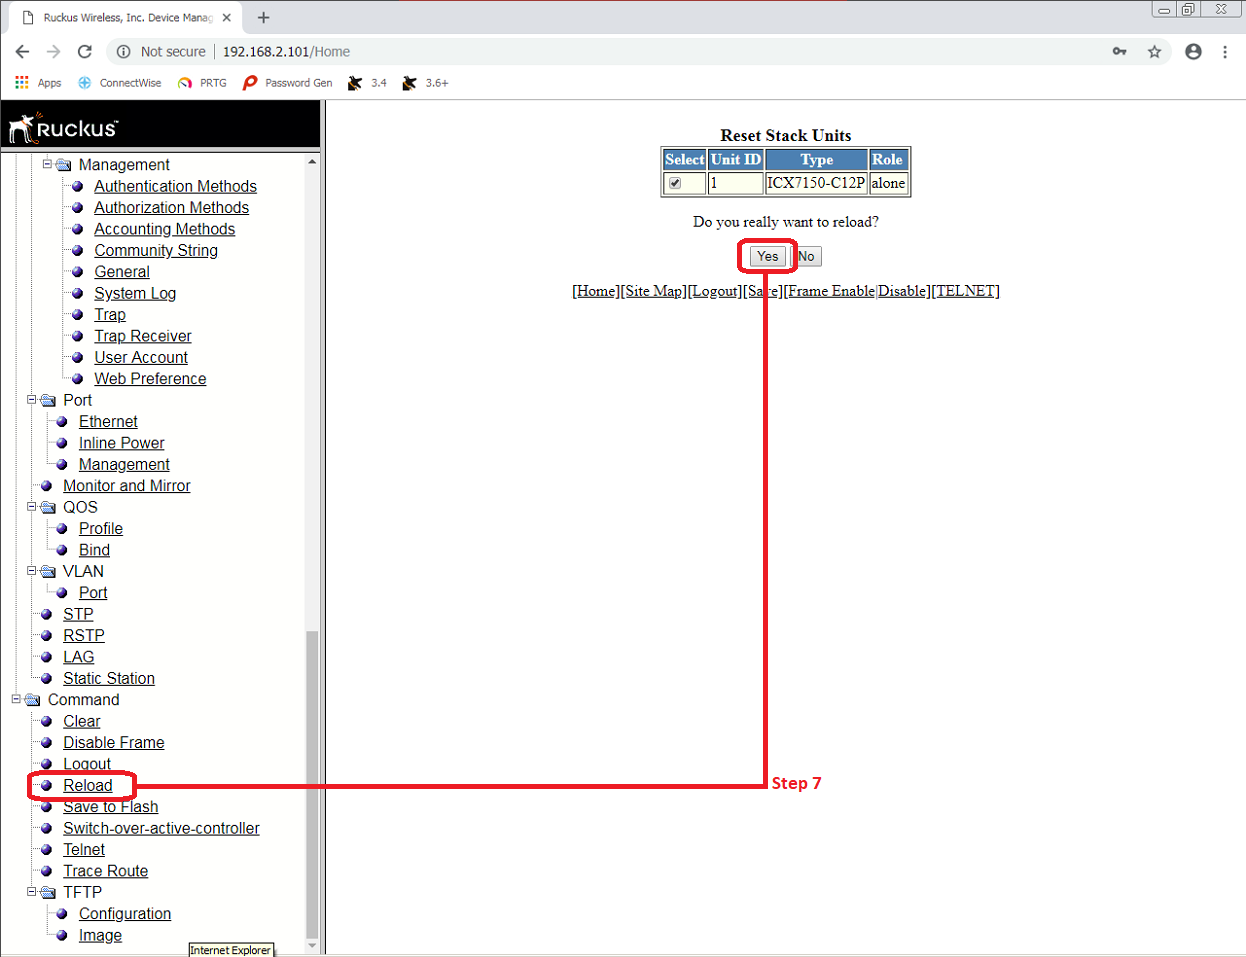Open a new browser tab
The height and width of the screenshot is (957, 1246).
pyautogui.click(x=263, y=18)
